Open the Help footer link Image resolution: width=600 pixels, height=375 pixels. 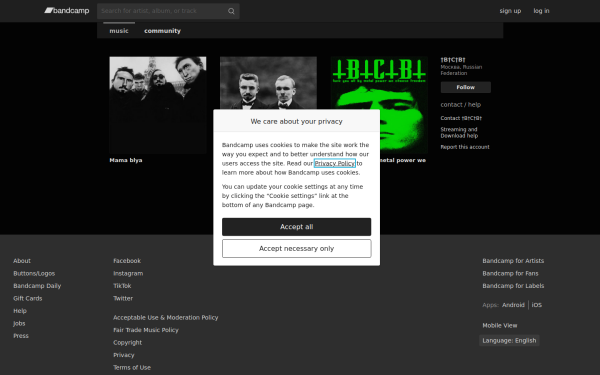pyautogui.click(x=20, y=311)
